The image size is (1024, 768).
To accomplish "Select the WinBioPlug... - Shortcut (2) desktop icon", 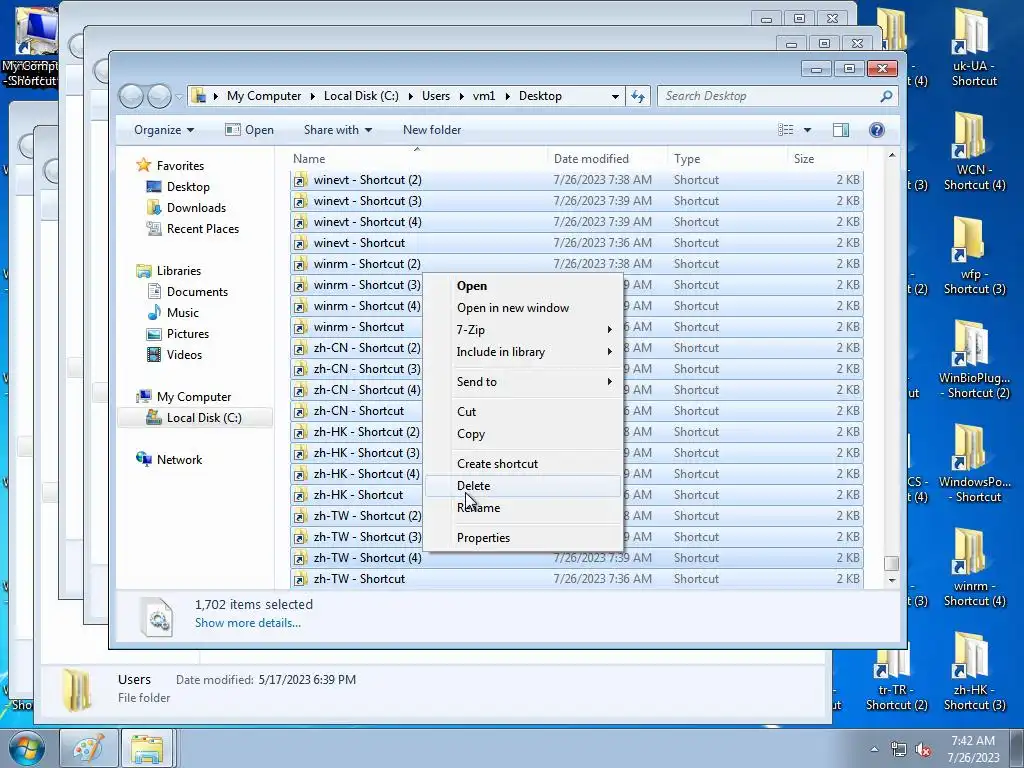I will coord(974,359).
